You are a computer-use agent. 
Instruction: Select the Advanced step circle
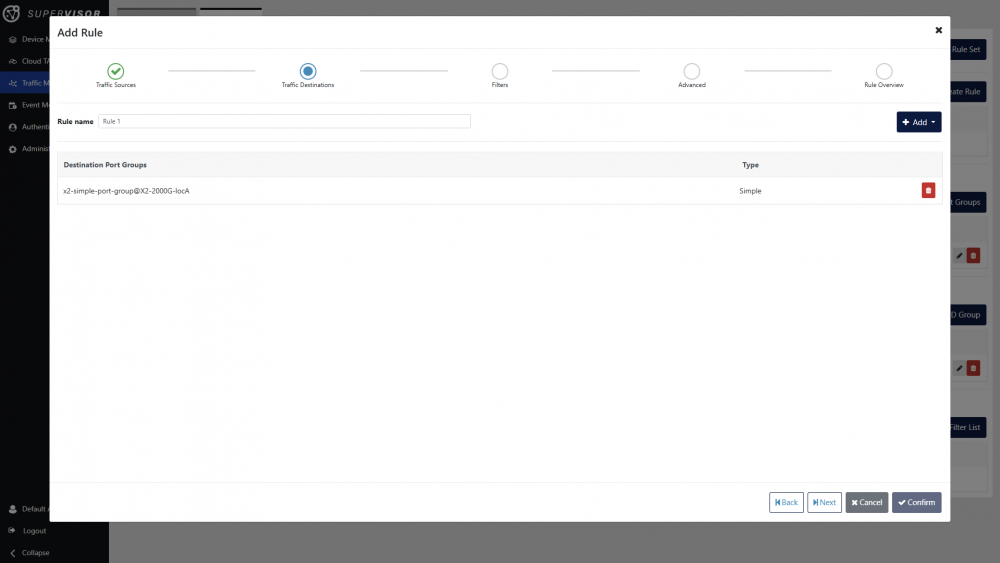(692, 71)
